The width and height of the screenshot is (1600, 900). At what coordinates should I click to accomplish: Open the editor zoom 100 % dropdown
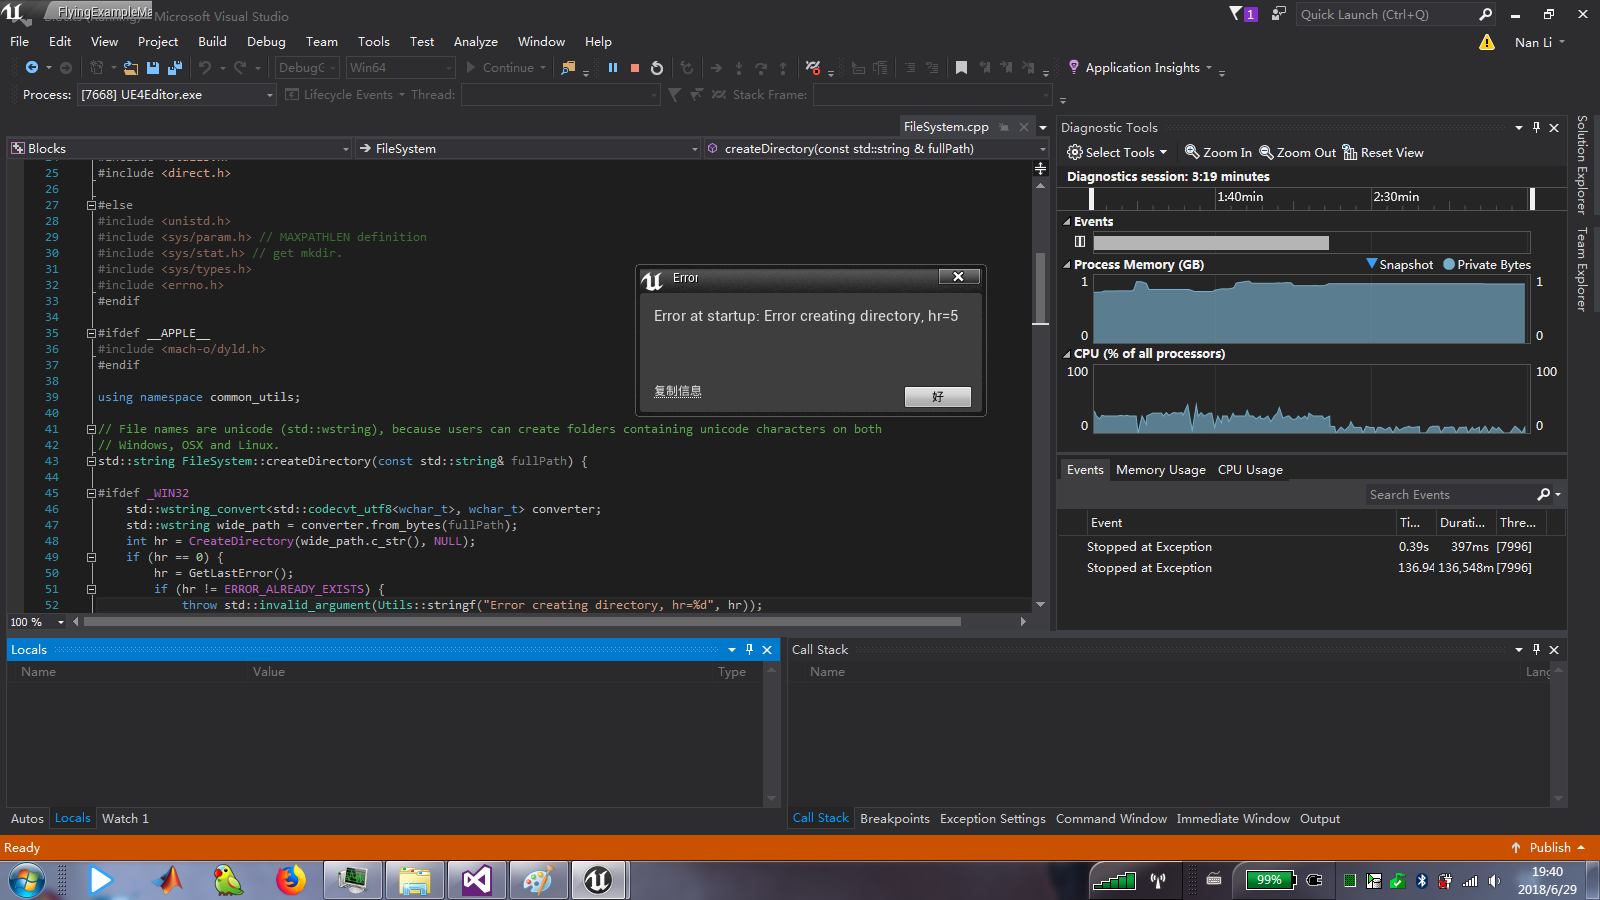click(37, 622)
